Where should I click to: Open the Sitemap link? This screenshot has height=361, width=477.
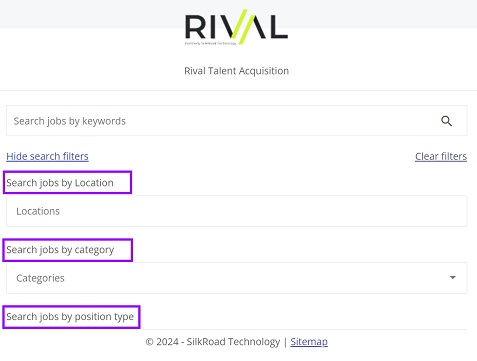tap(309, 342)
